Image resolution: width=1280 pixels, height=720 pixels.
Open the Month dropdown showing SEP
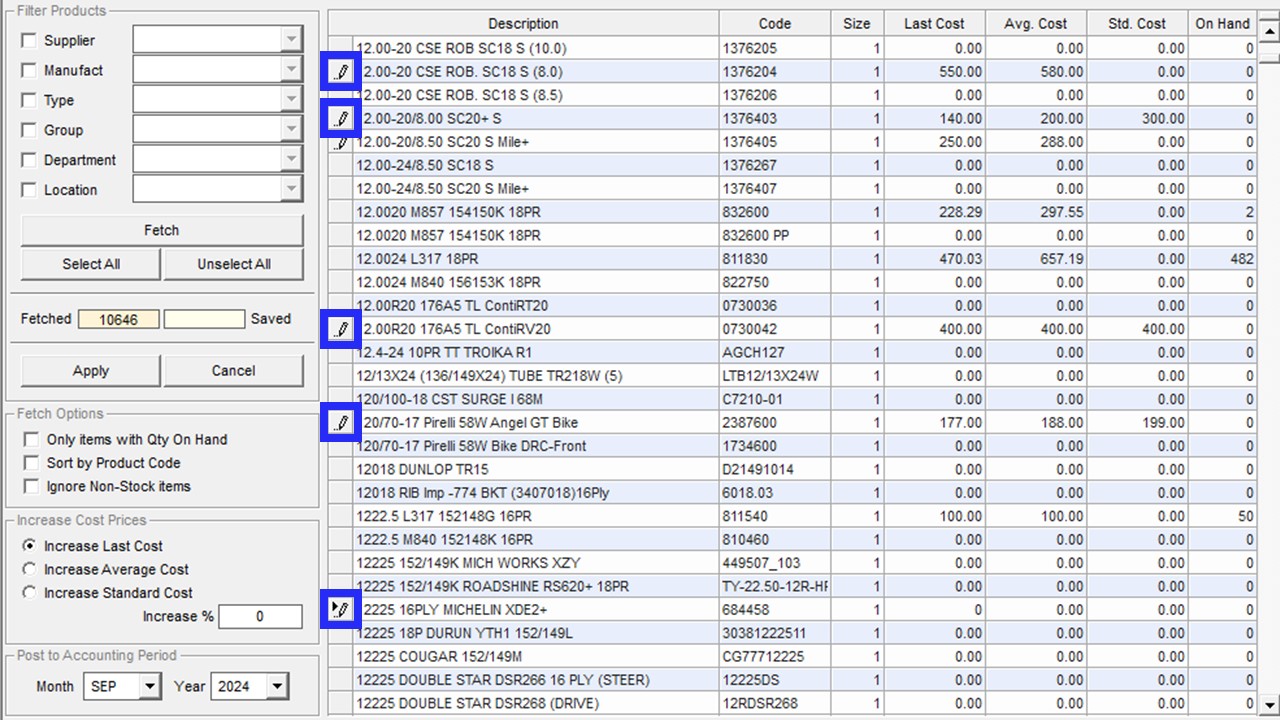point(150,686)
